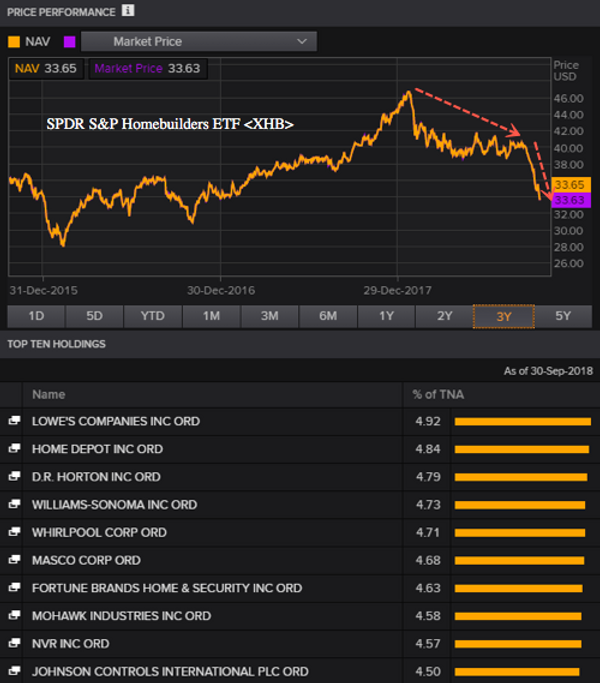The width and height of the screenshot is (600, 683).
Task: Select the 2Y time range
Action: [445, 316]
